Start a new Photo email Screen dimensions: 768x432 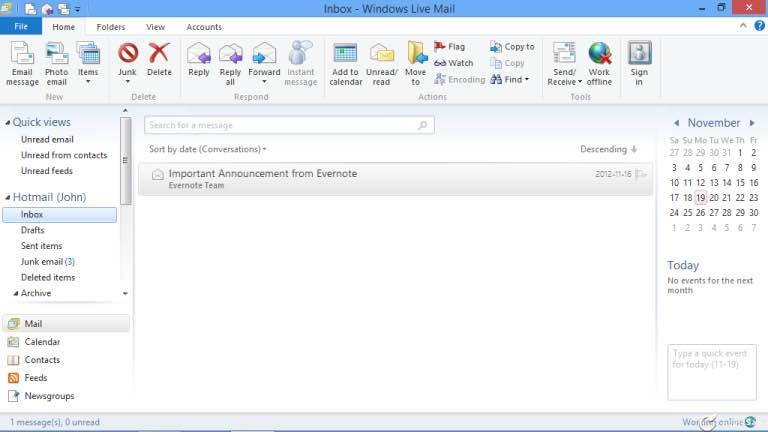coord(56,64)
